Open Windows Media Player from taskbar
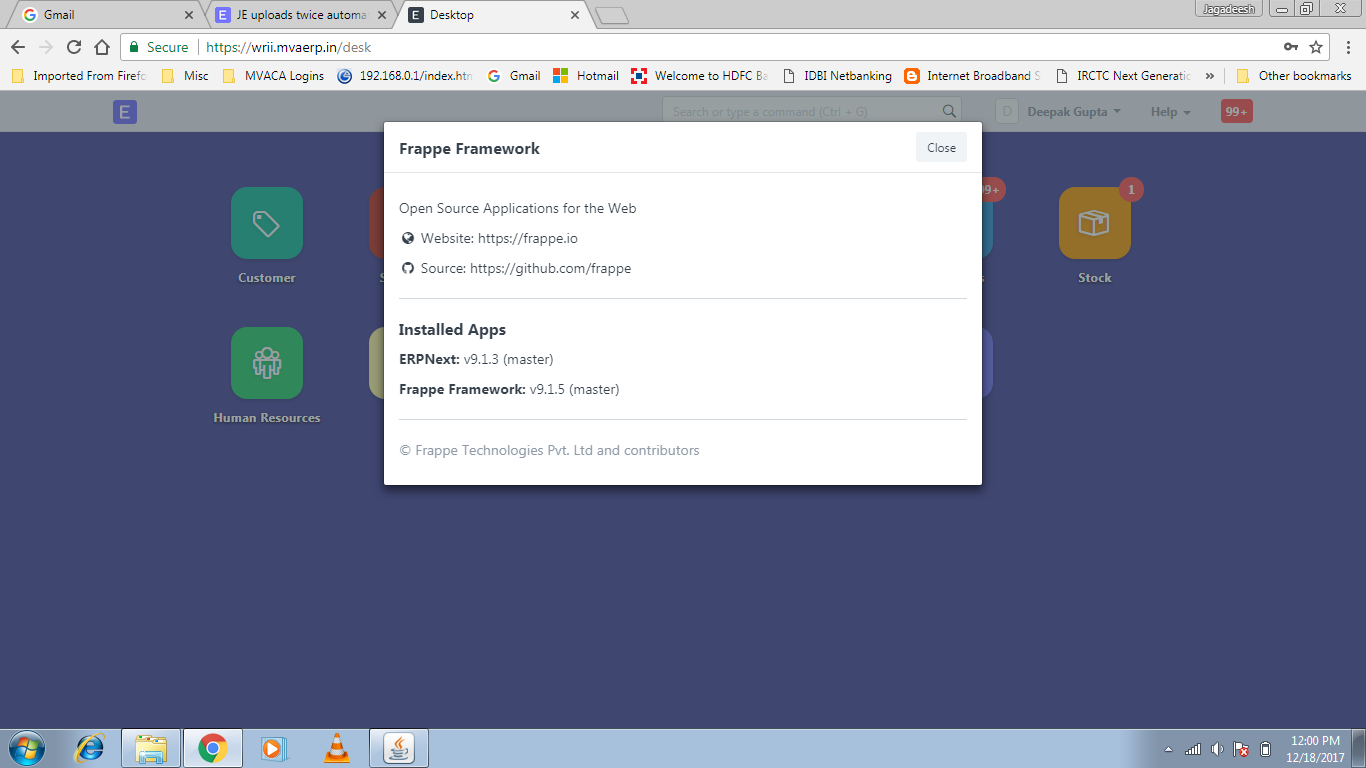1366x768 pixels. [273, 748]
